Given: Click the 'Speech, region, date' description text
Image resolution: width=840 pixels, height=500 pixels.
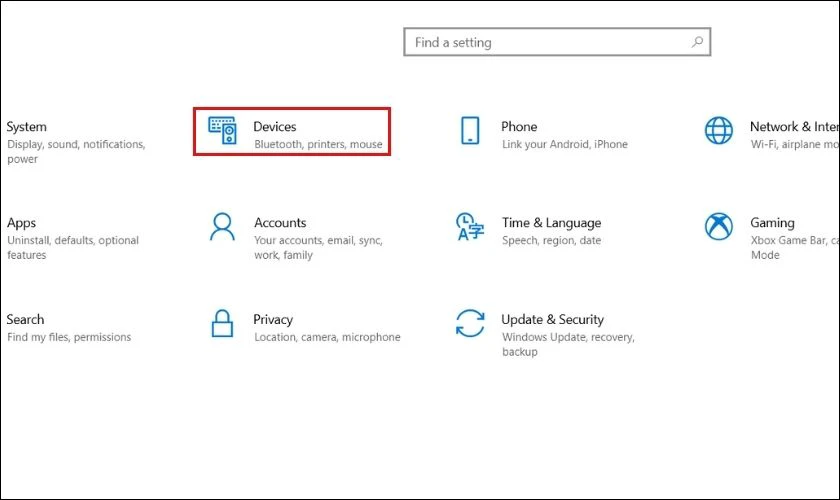Looking at the screenshot, I should tap(551, 241).
